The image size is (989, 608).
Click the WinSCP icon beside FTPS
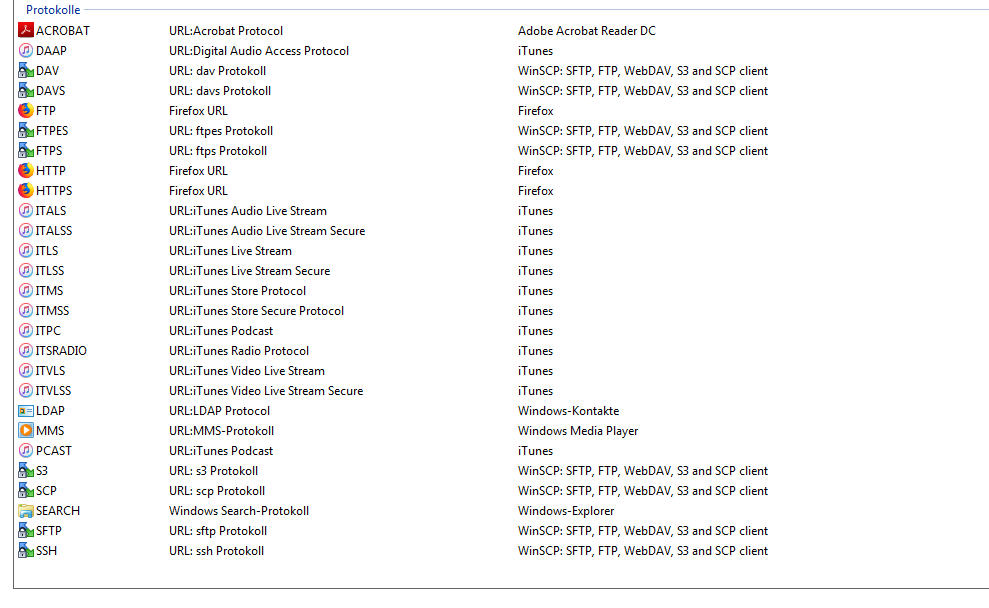click(26, 151)
